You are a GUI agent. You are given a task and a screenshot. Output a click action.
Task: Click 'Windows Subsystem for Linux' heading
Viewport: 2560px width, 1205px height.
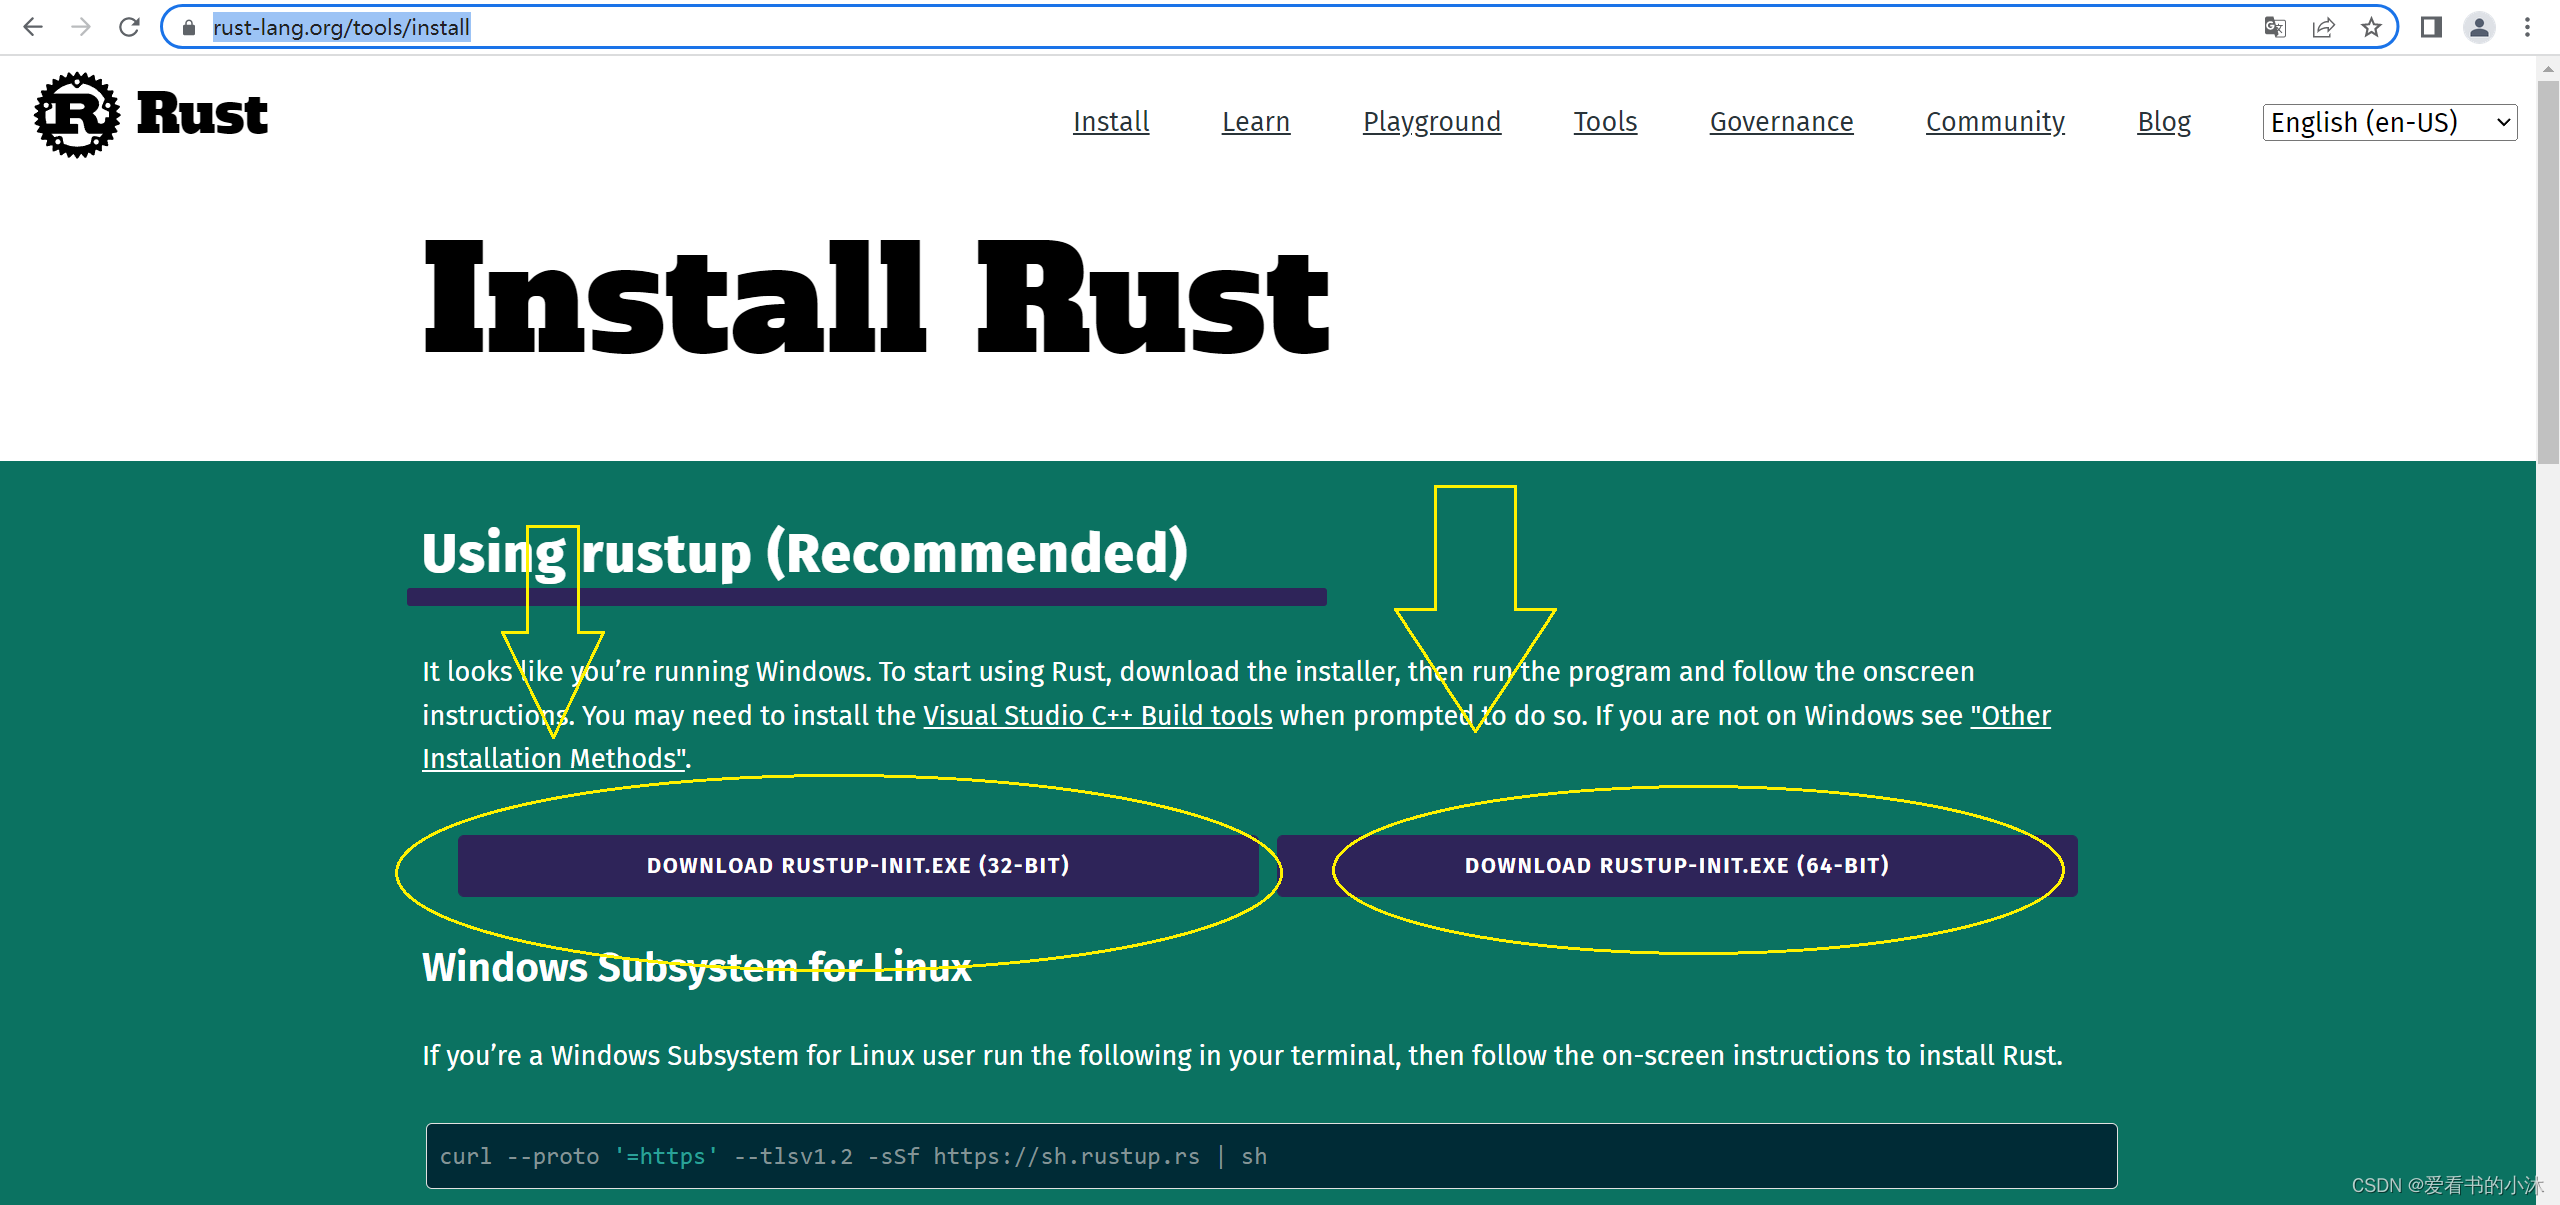[x=696, y=967]
